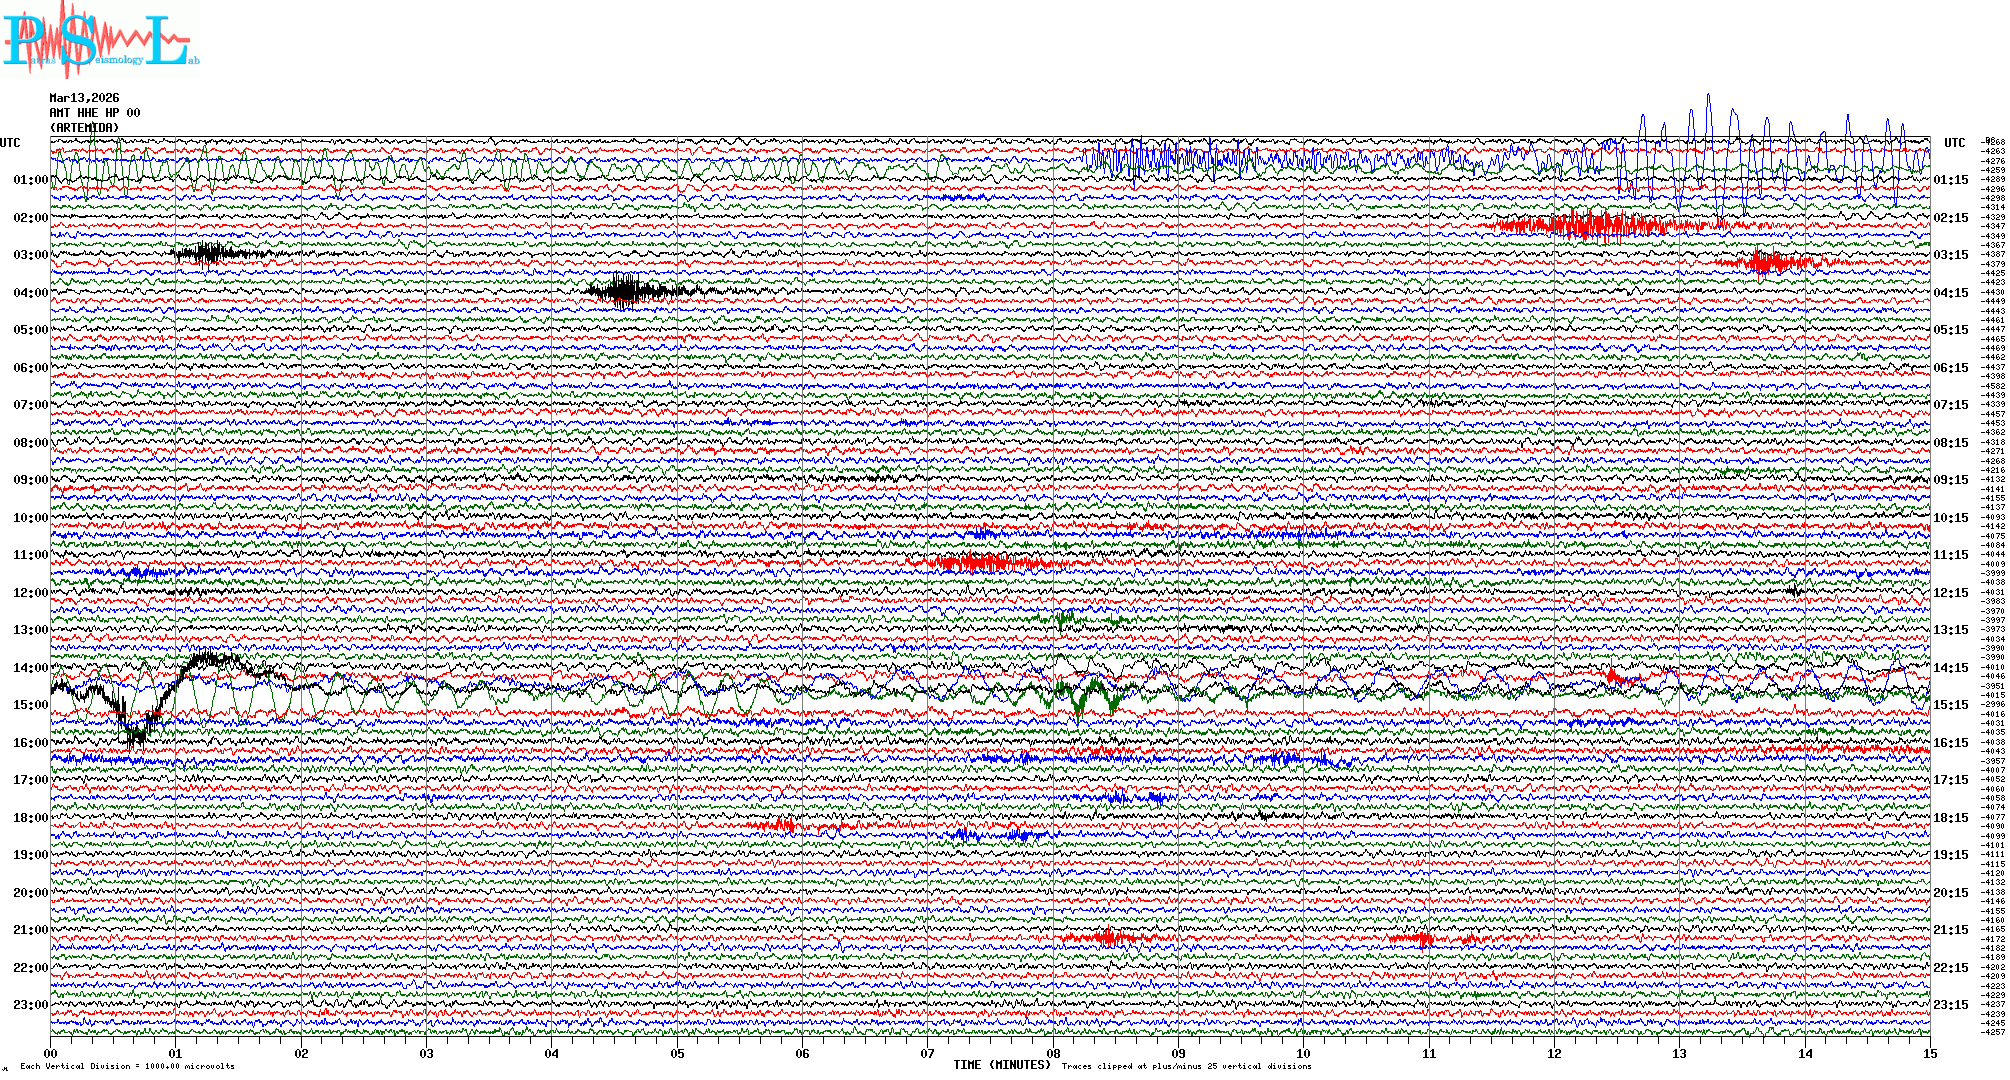Viewport: 2010px width, 1080px height.
Task: Click the large red event on the 02:00 trace
Action: pyautogui.click(x=1590, y=225)
